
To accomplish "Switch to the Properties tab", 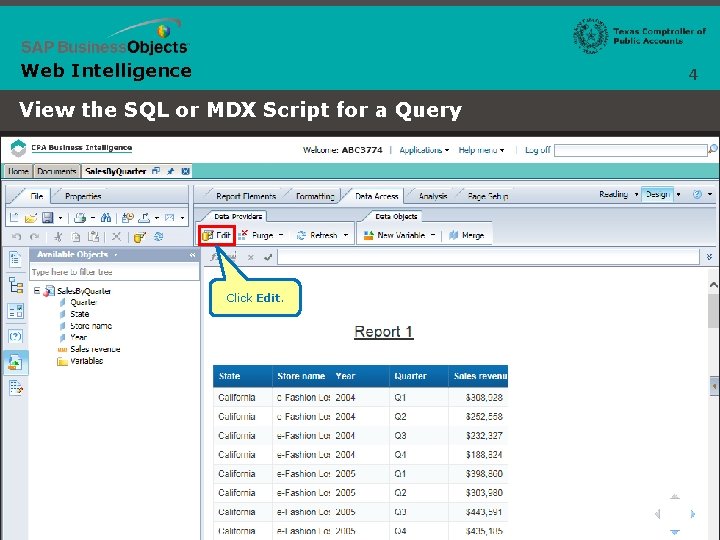I will point(83,196).
